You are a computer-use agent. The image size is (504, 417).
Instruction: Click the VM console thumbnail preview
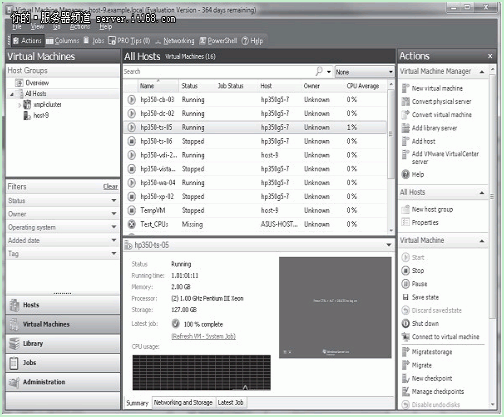[x=335, y=307]
